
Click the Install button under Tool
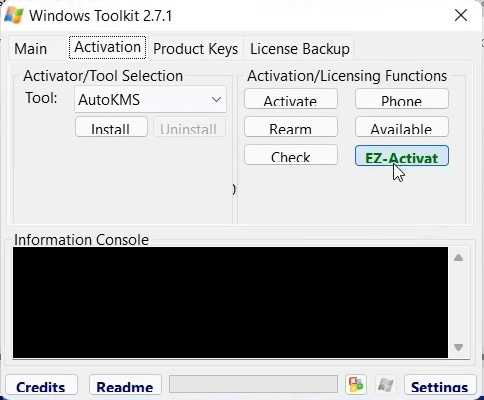click(111, 127)
